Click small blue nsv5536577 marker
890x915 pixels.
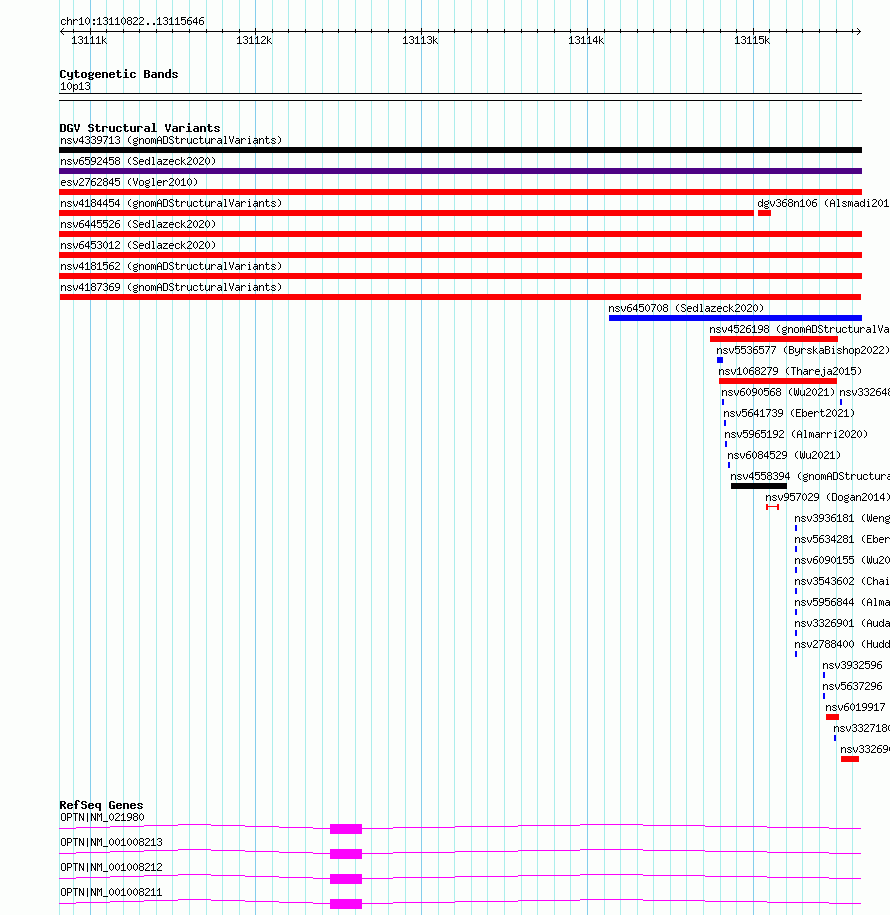point(720,360)
